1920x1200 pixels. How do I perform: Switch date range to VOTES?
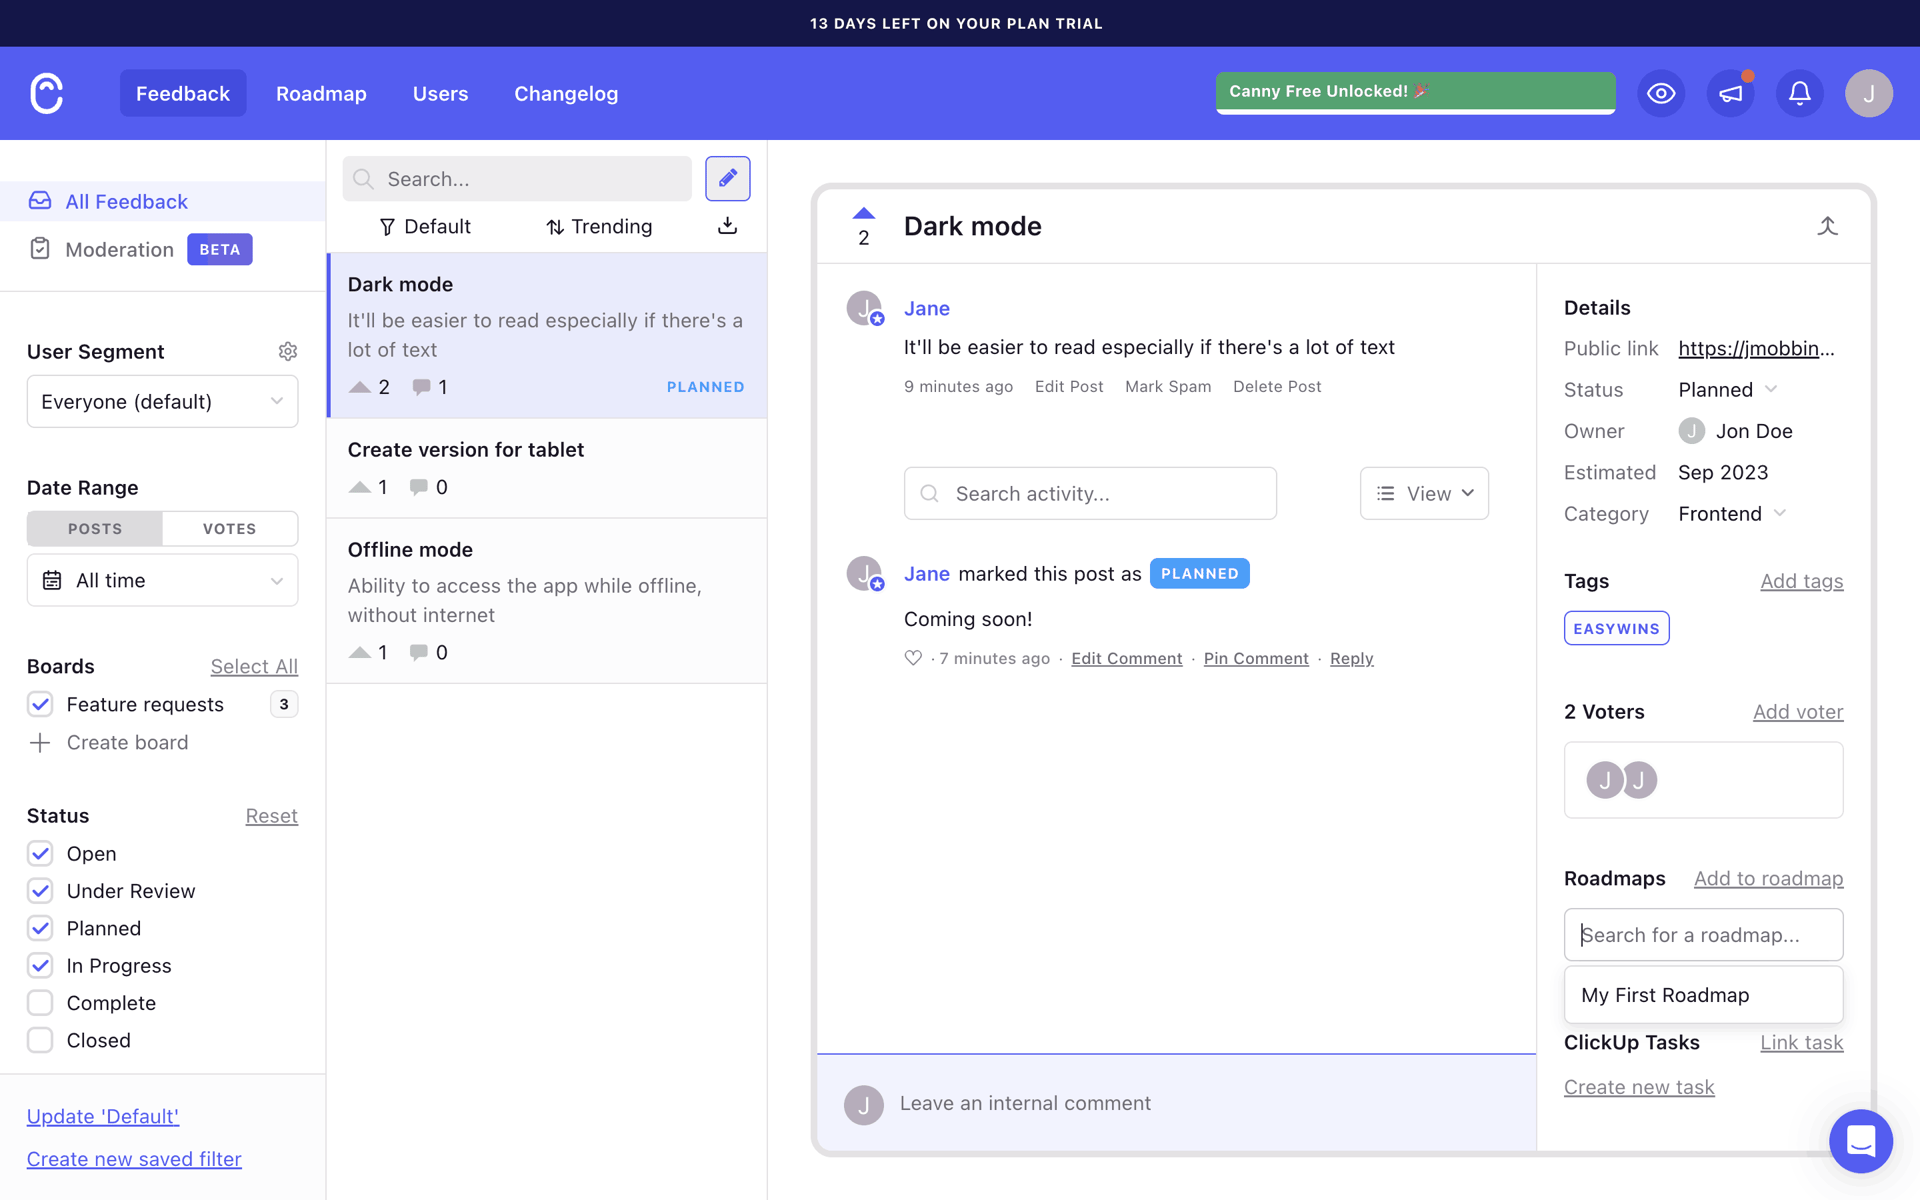pyautogui.click(x=230, y=528)
